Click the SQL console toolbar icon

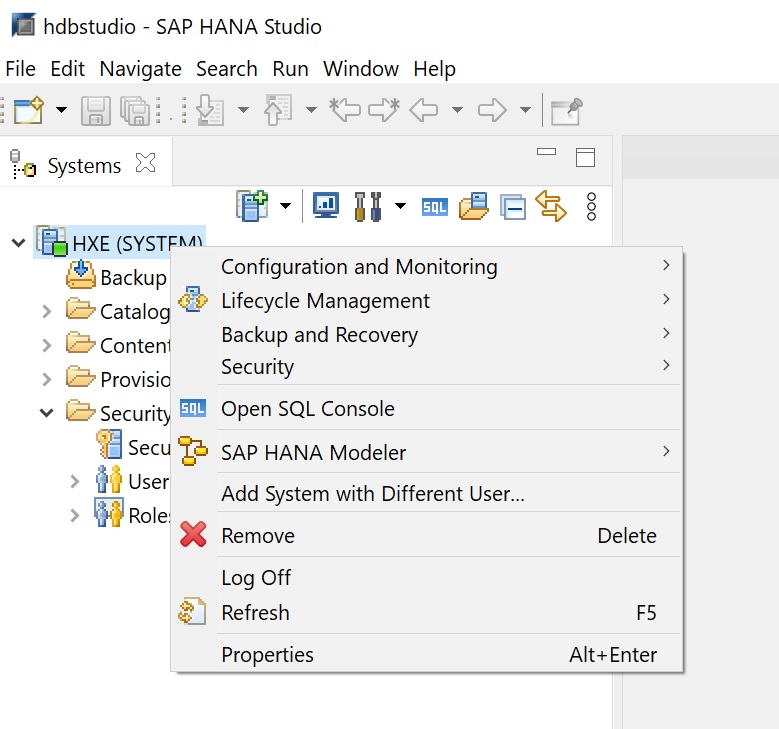pos(435,207)
